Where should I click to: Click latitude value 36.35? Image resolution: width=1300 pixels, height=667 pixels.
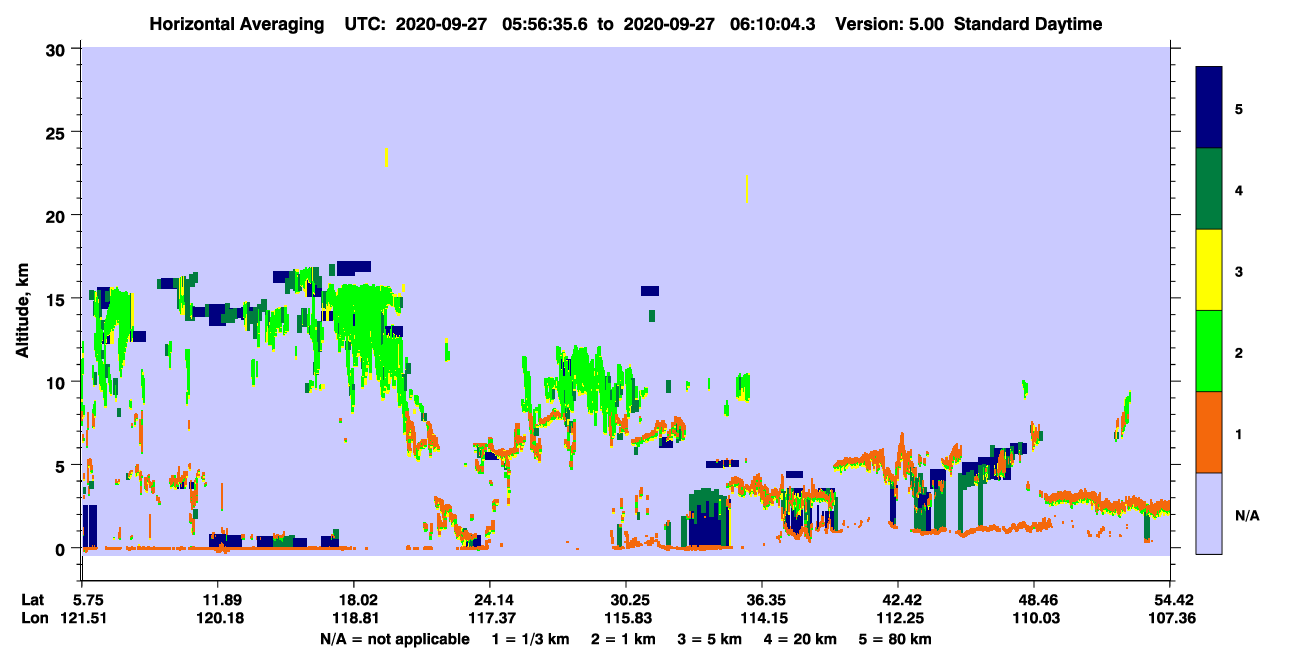[762, 600]
